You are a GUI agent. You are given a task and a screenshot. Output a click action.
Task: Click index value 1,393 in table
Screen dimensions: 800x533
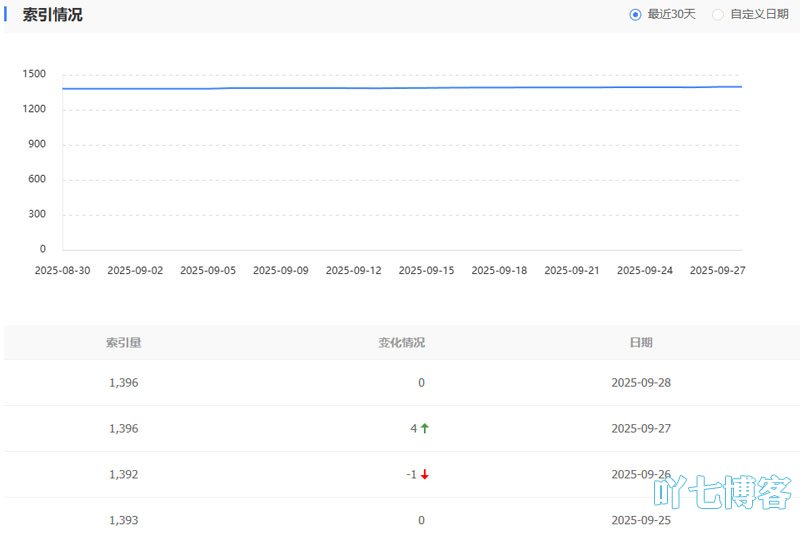pos(123,520)
